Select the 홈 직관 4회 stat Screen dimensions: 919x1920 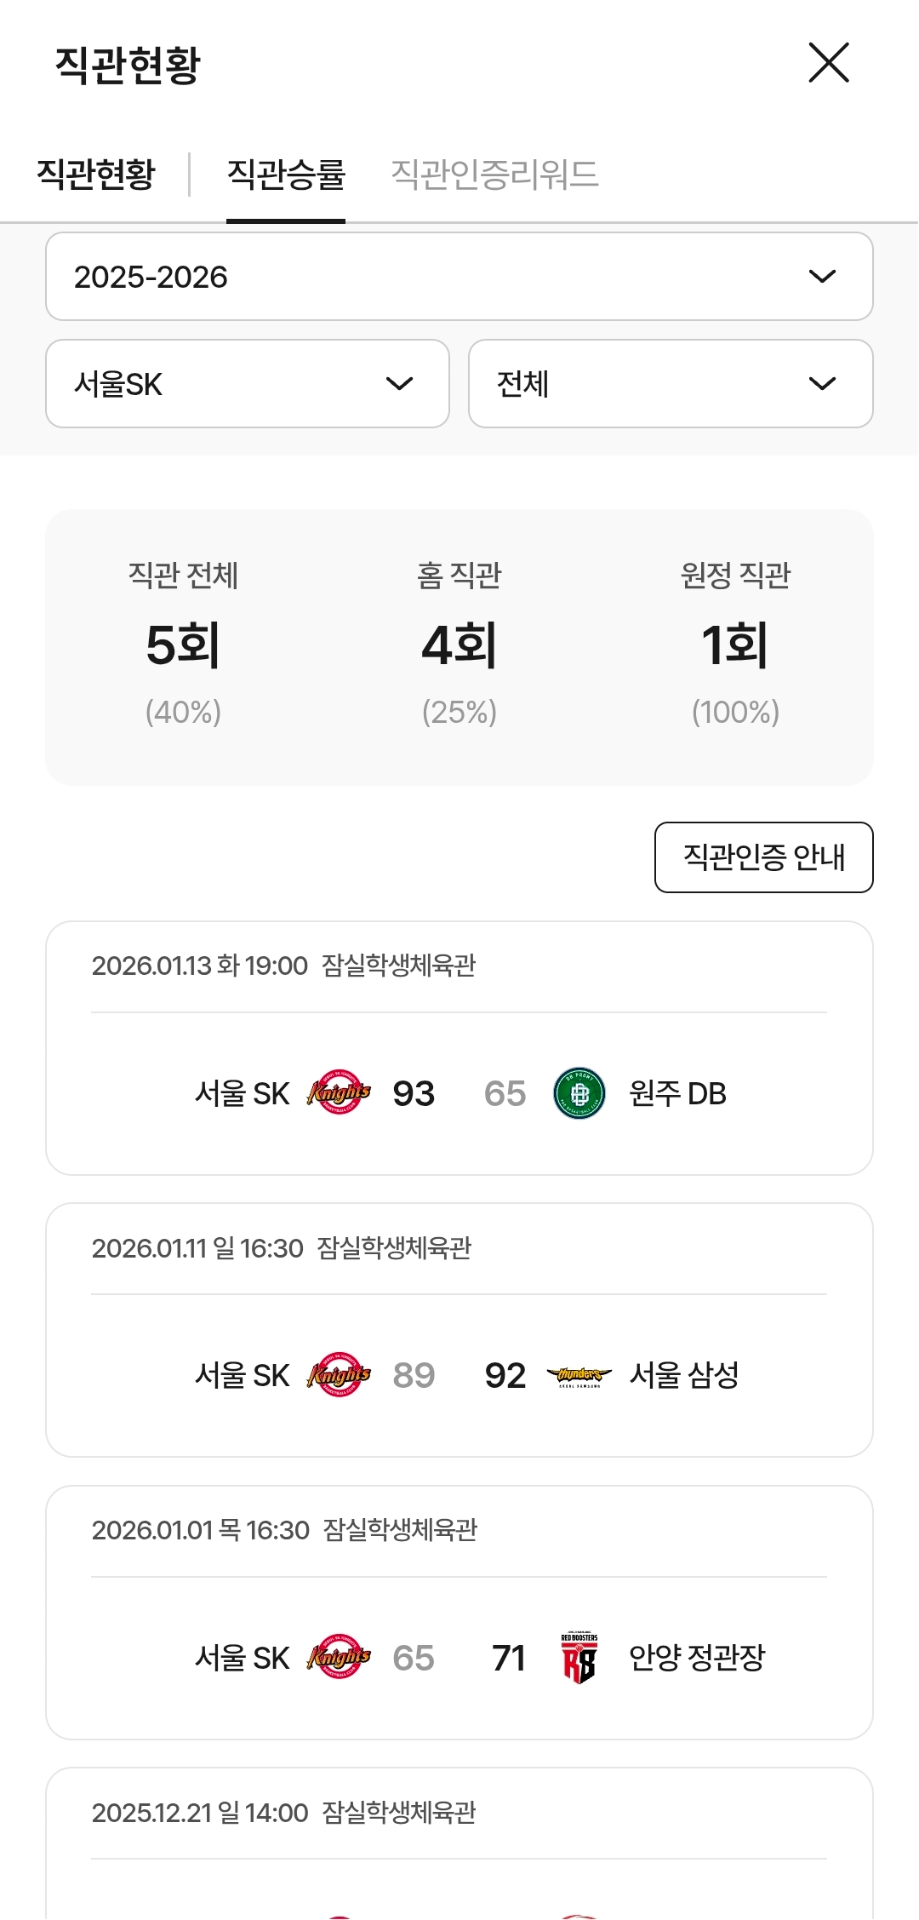tap(459, 645)
